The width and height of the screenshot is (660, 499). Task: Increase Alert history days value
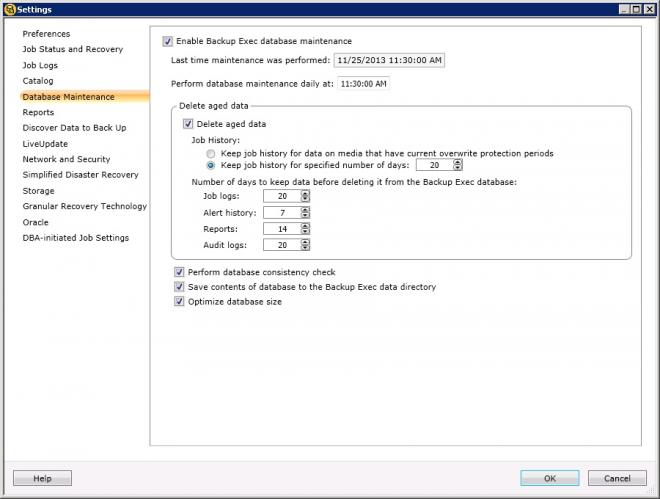coord(305,210)
